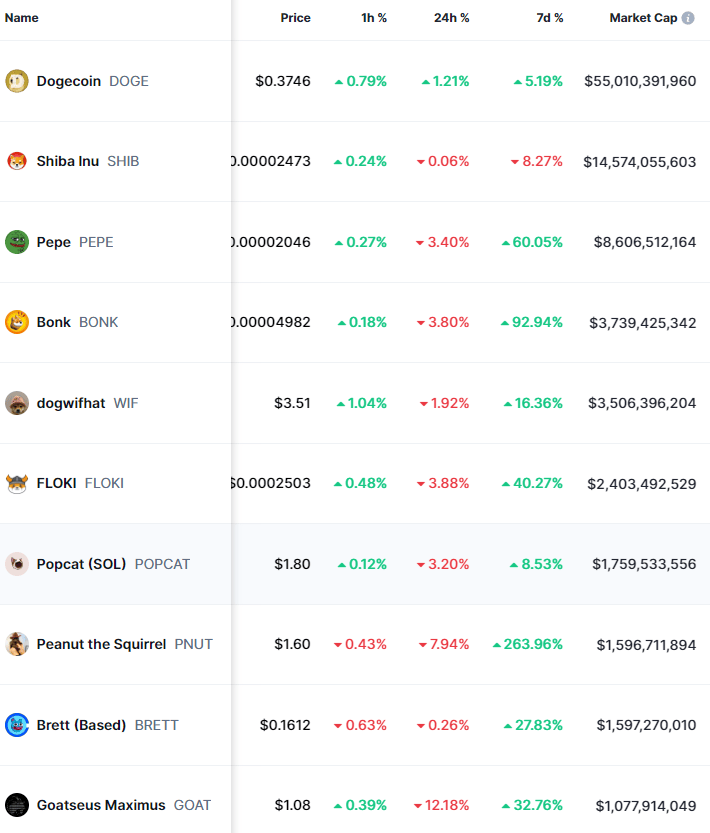Open the Goatseus Maximus GOAT link

click(x=124, y=805)
